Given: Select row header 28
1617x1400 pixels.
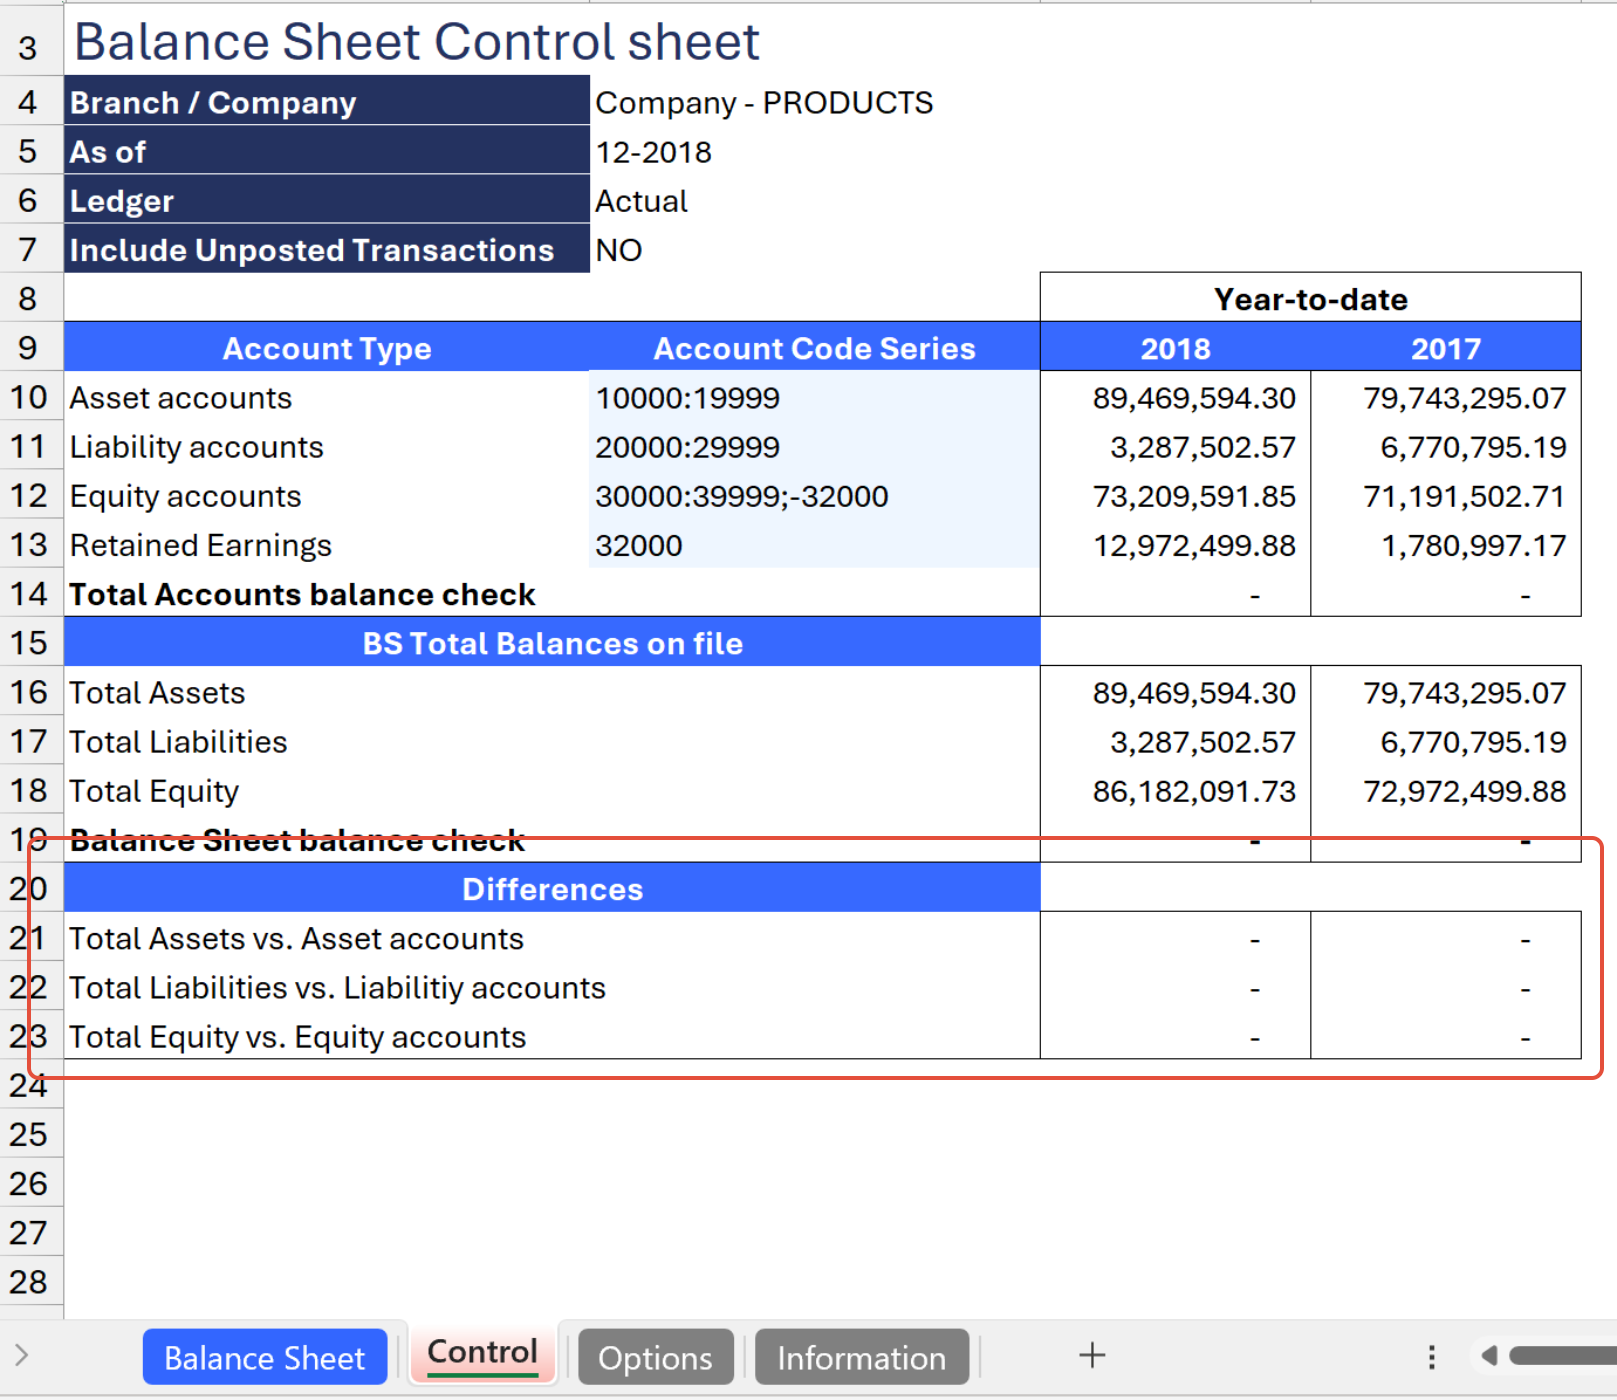Looking at the screenshot, I should pyautogui.click(x=30, y=1281).
